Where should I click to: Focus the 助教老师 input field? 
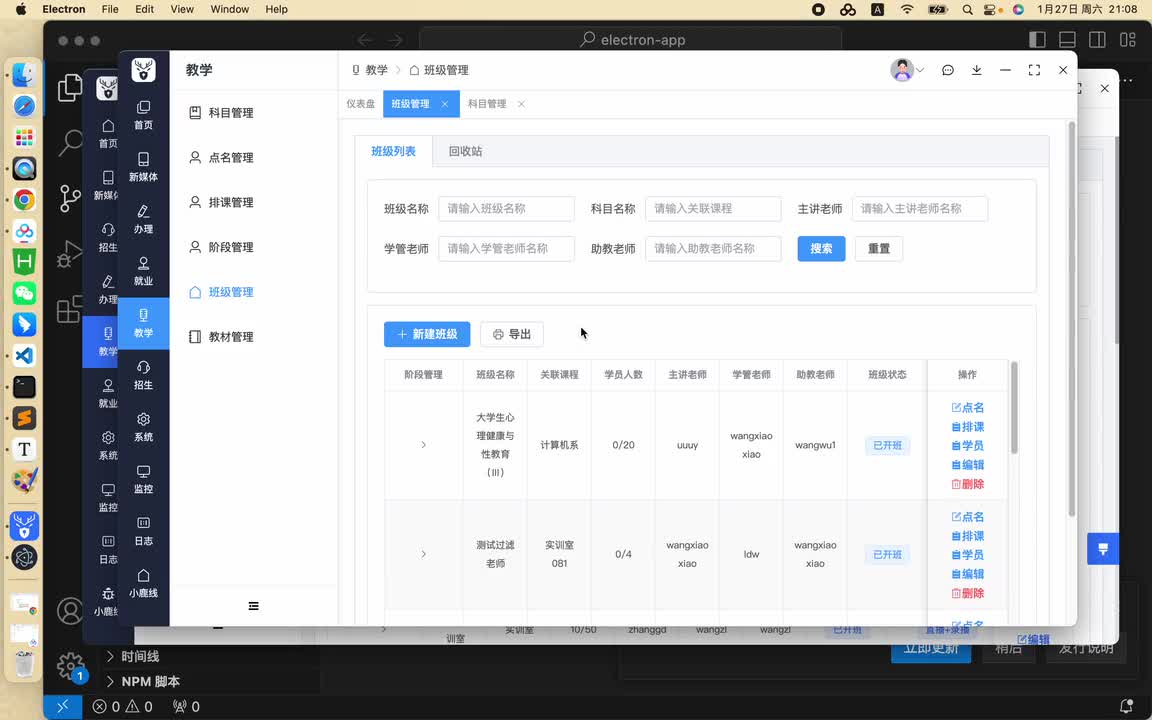(x=713, y=248)
